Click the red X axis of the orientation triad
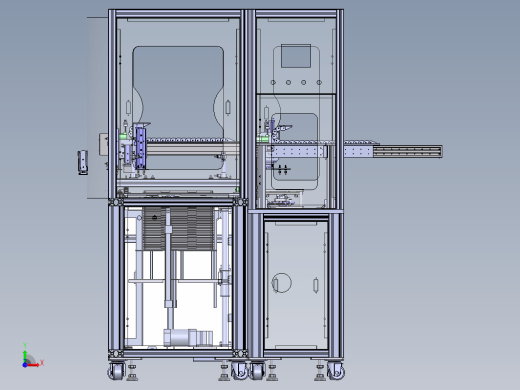 click(34, 365)
